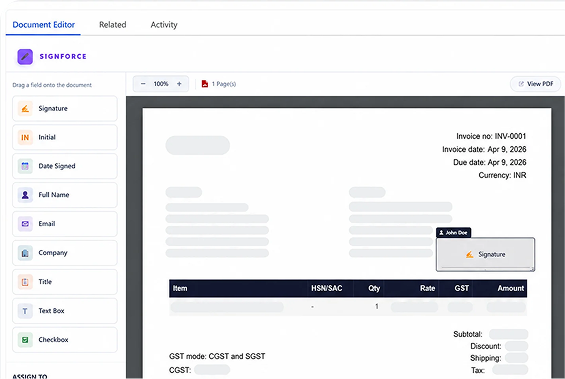Click the Initial field label
565x379 pixels.
click(x=47, y=137)
